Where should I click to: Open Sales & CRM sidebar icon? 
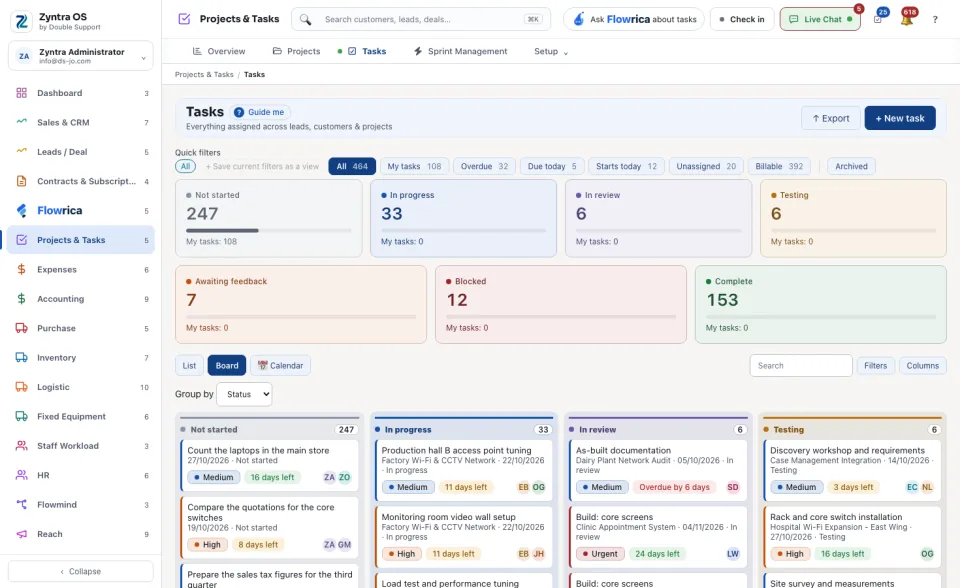21,122
